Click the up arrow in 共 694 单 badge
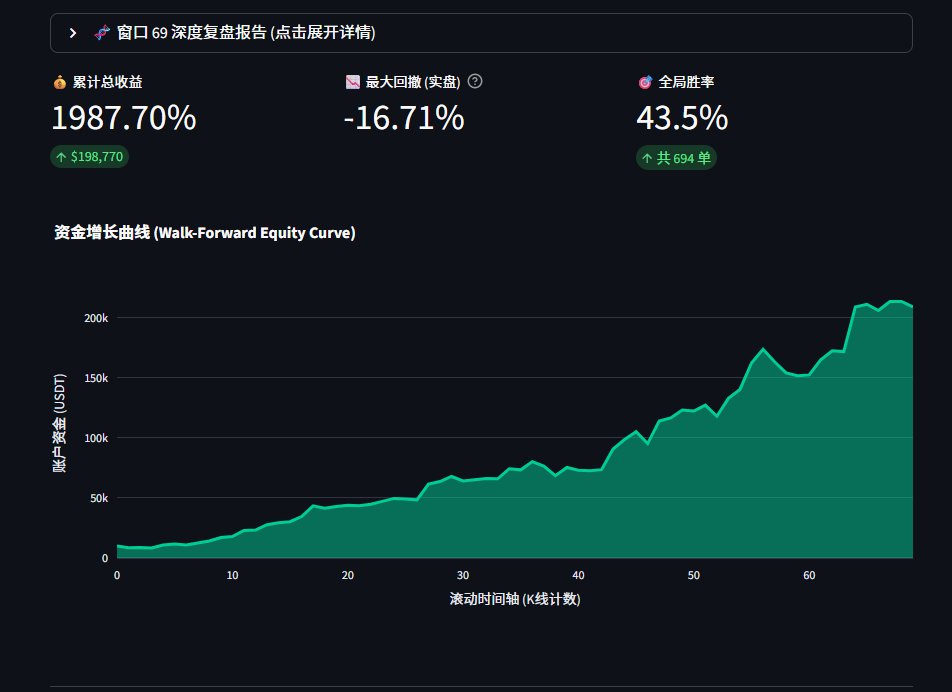 (x=647, y=158)
